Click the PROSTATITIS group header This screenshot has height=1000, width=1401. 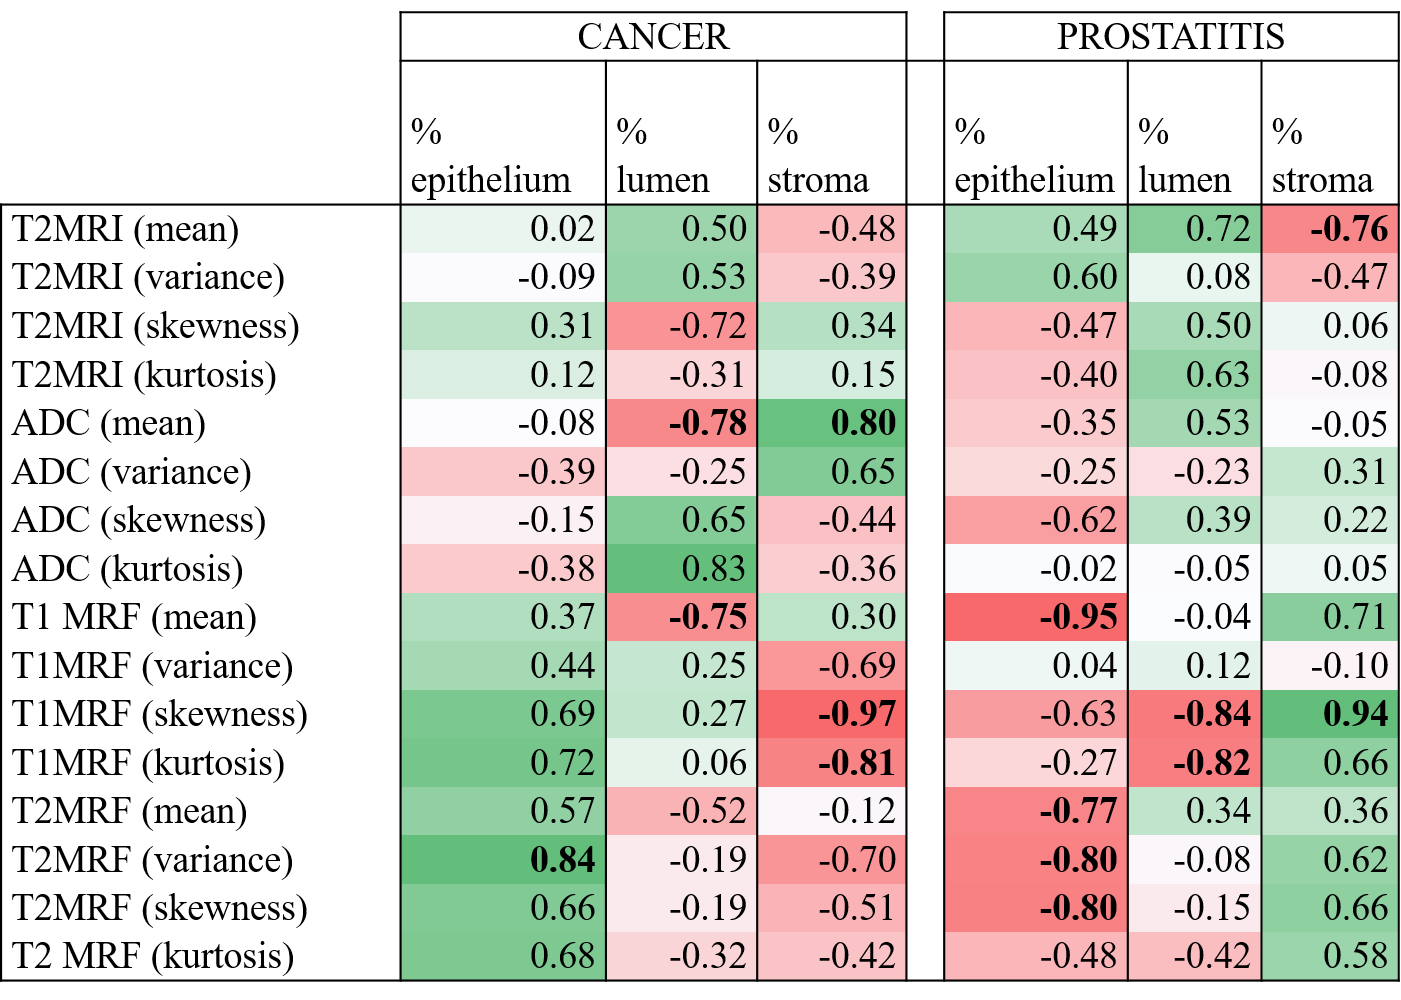[1170, 37]
